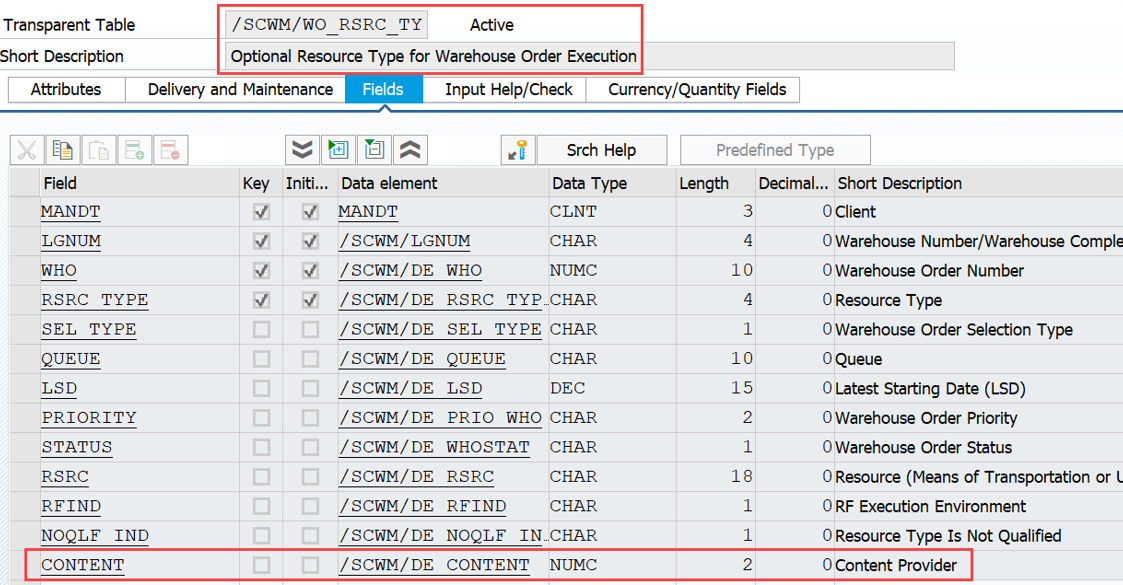Click 'RF Execution Environment' description
Viewport: 1123px width, 585px height.
[x=930, y=506]
